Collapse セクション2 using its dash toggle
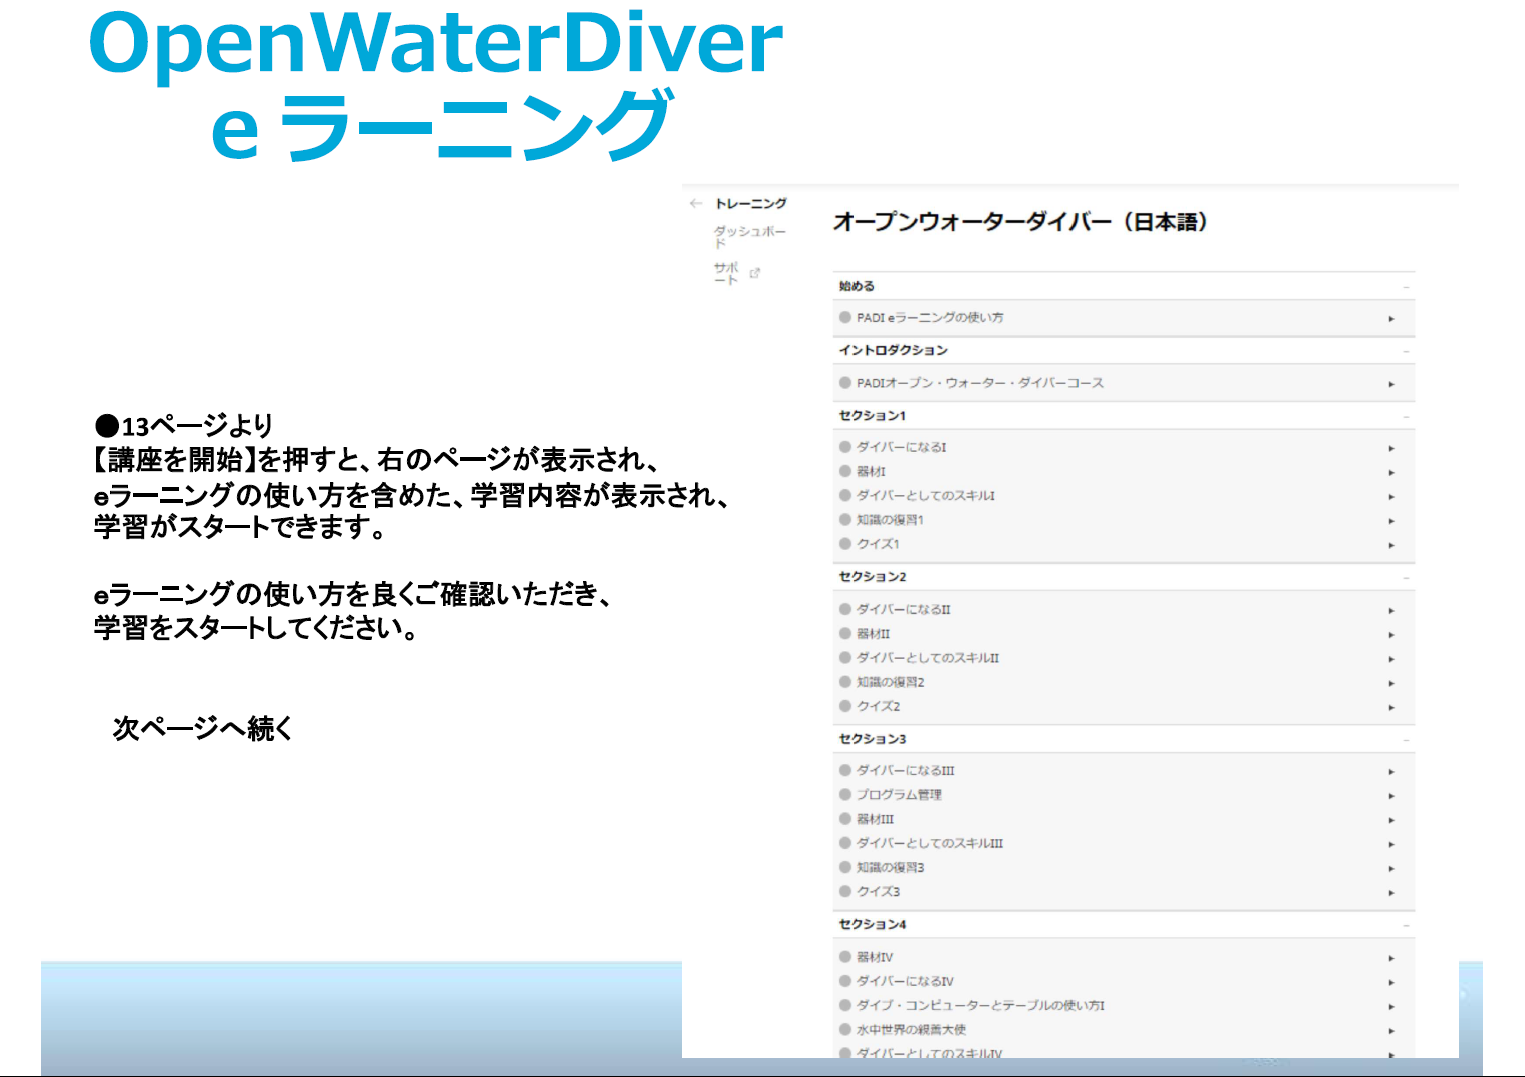The height and width of the screenshot is (1077, 1525). [x=1406, y=578]
